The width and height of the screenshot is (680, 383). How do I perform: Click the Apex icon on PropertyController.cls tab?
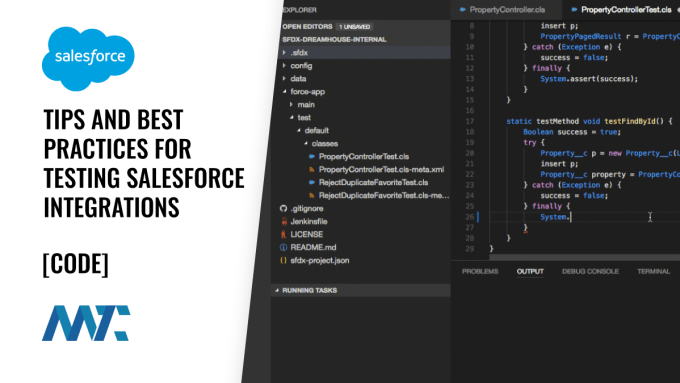click(x=463, y=10)
